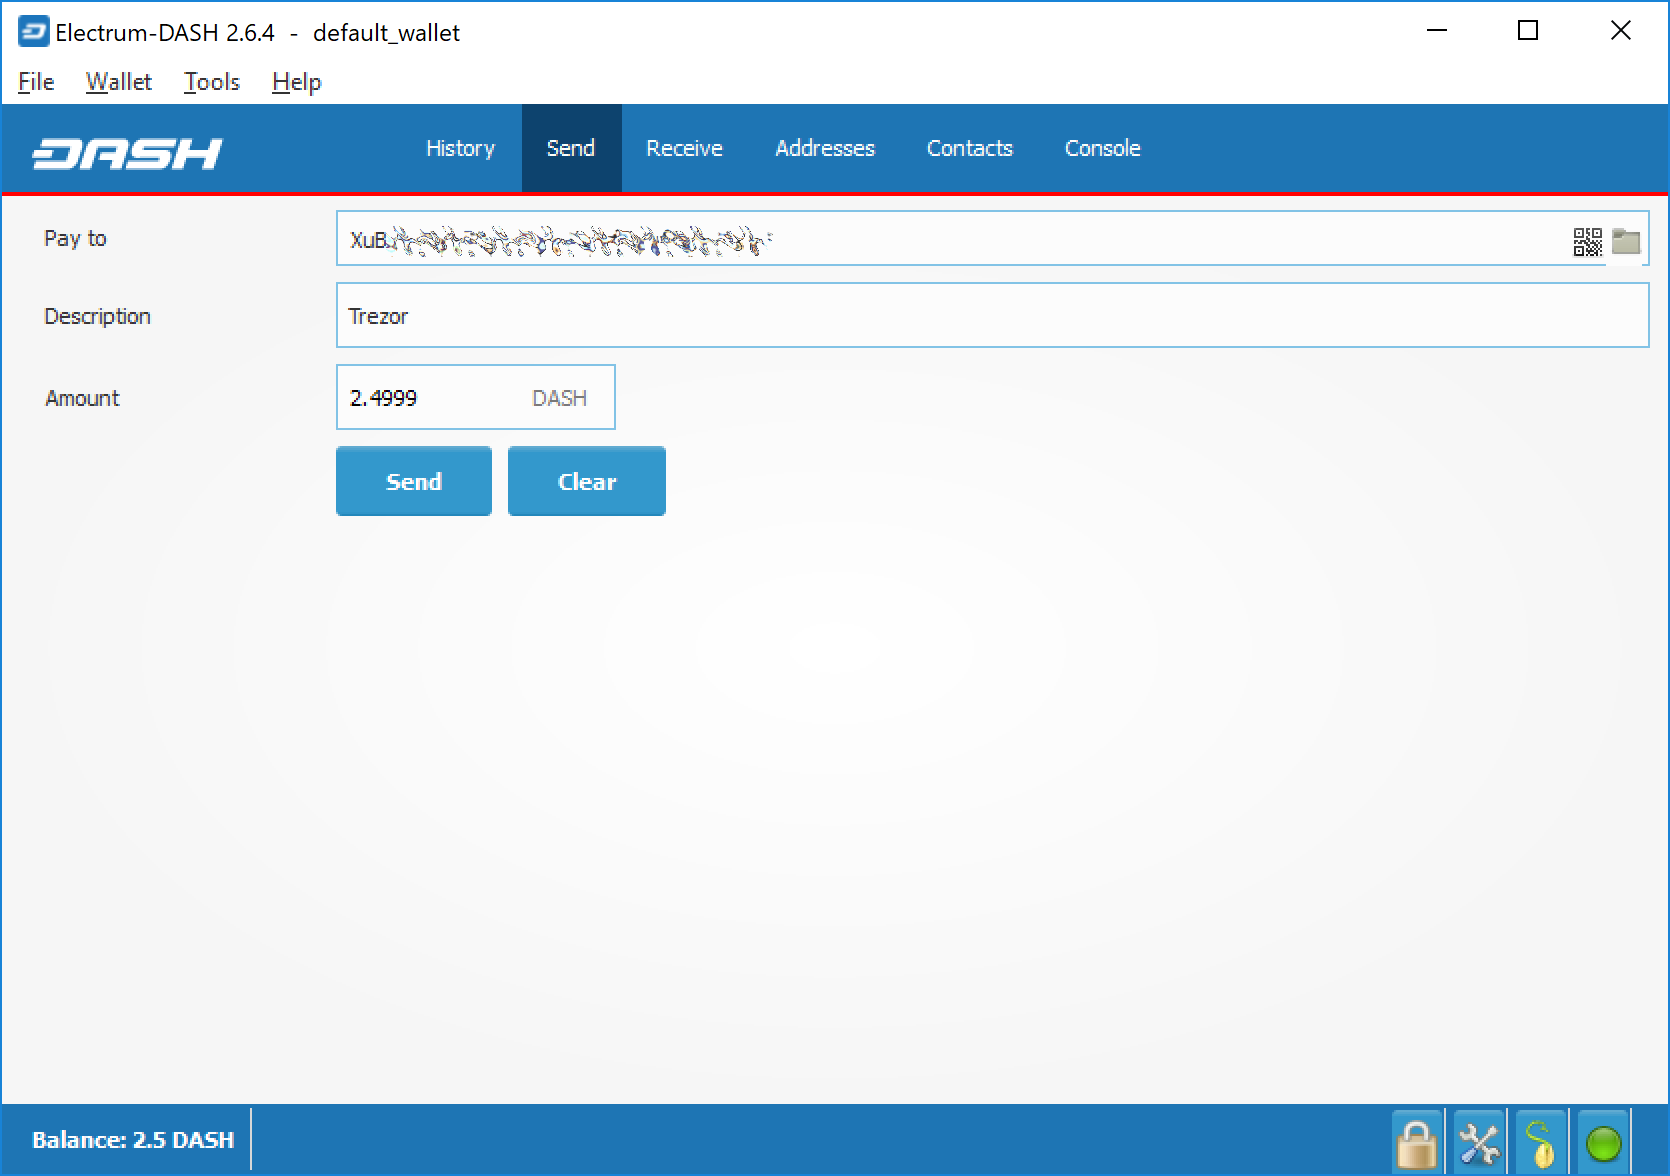Open the File menu
This screenshot has height=1176, width=1670.
(36, 82)
